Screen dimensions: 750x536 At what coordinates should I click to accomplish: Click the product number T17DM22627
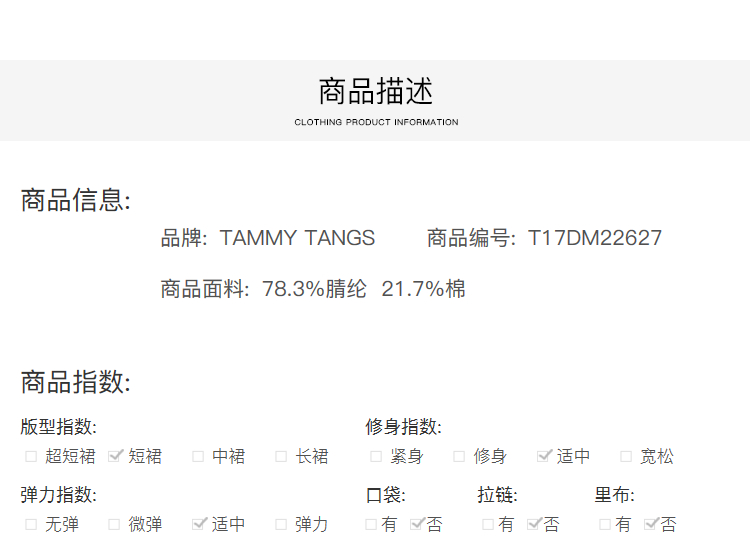pyautogui.click(x=595, y=238)
